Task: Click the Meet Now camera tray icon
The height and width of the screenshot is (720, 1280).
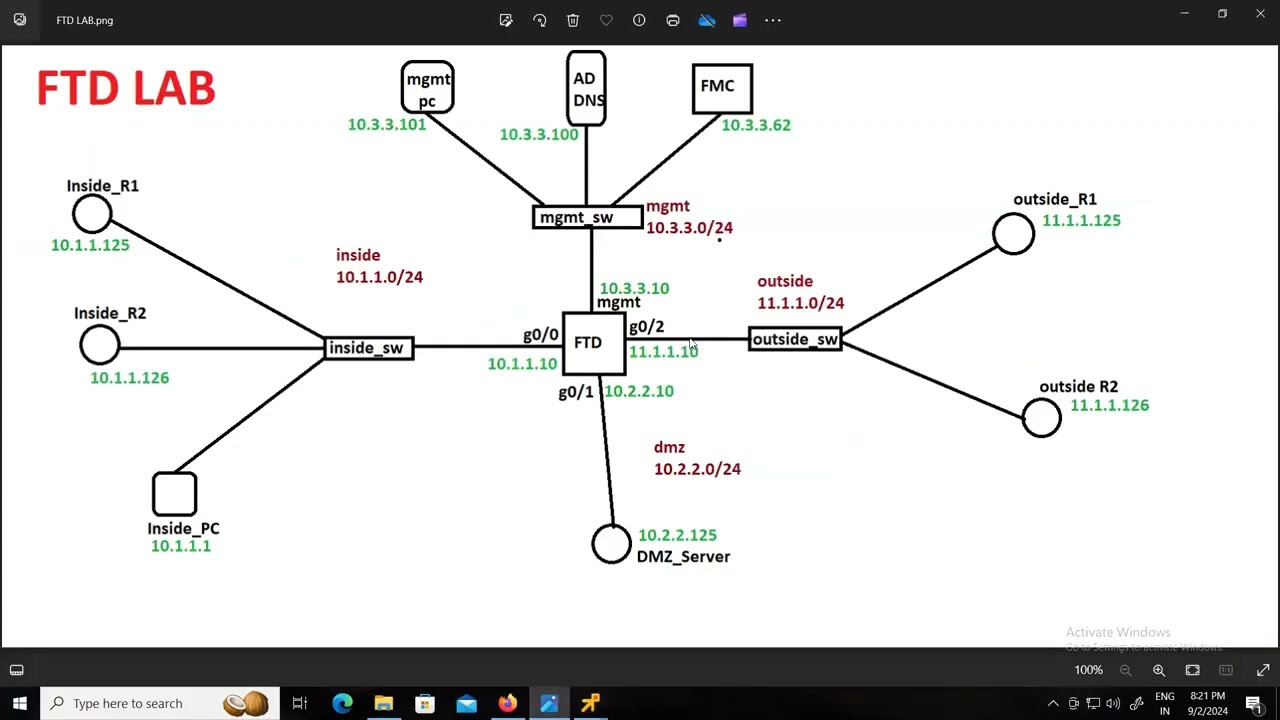Action: (x=1074, y=703)
